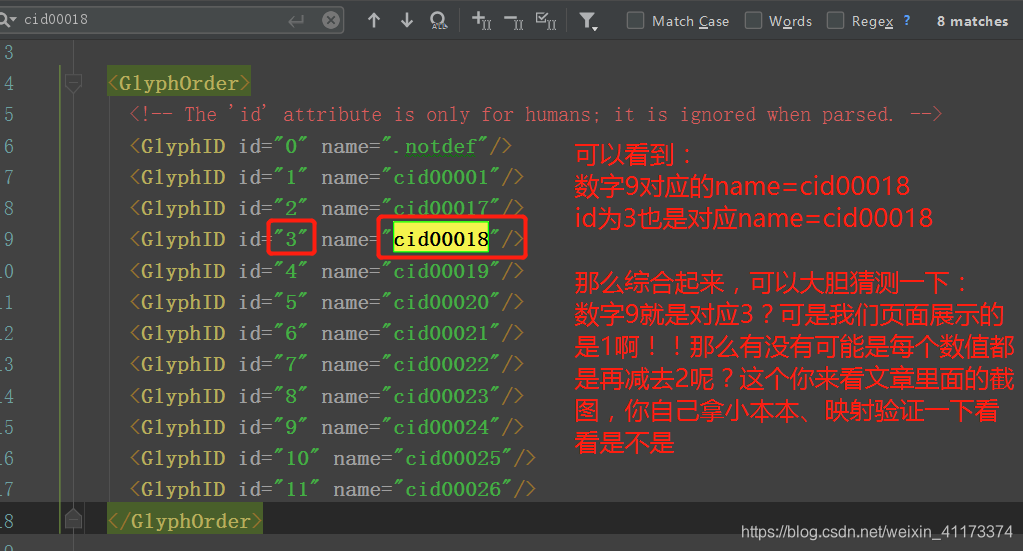Click the cid00026 name value

point(453,489)
